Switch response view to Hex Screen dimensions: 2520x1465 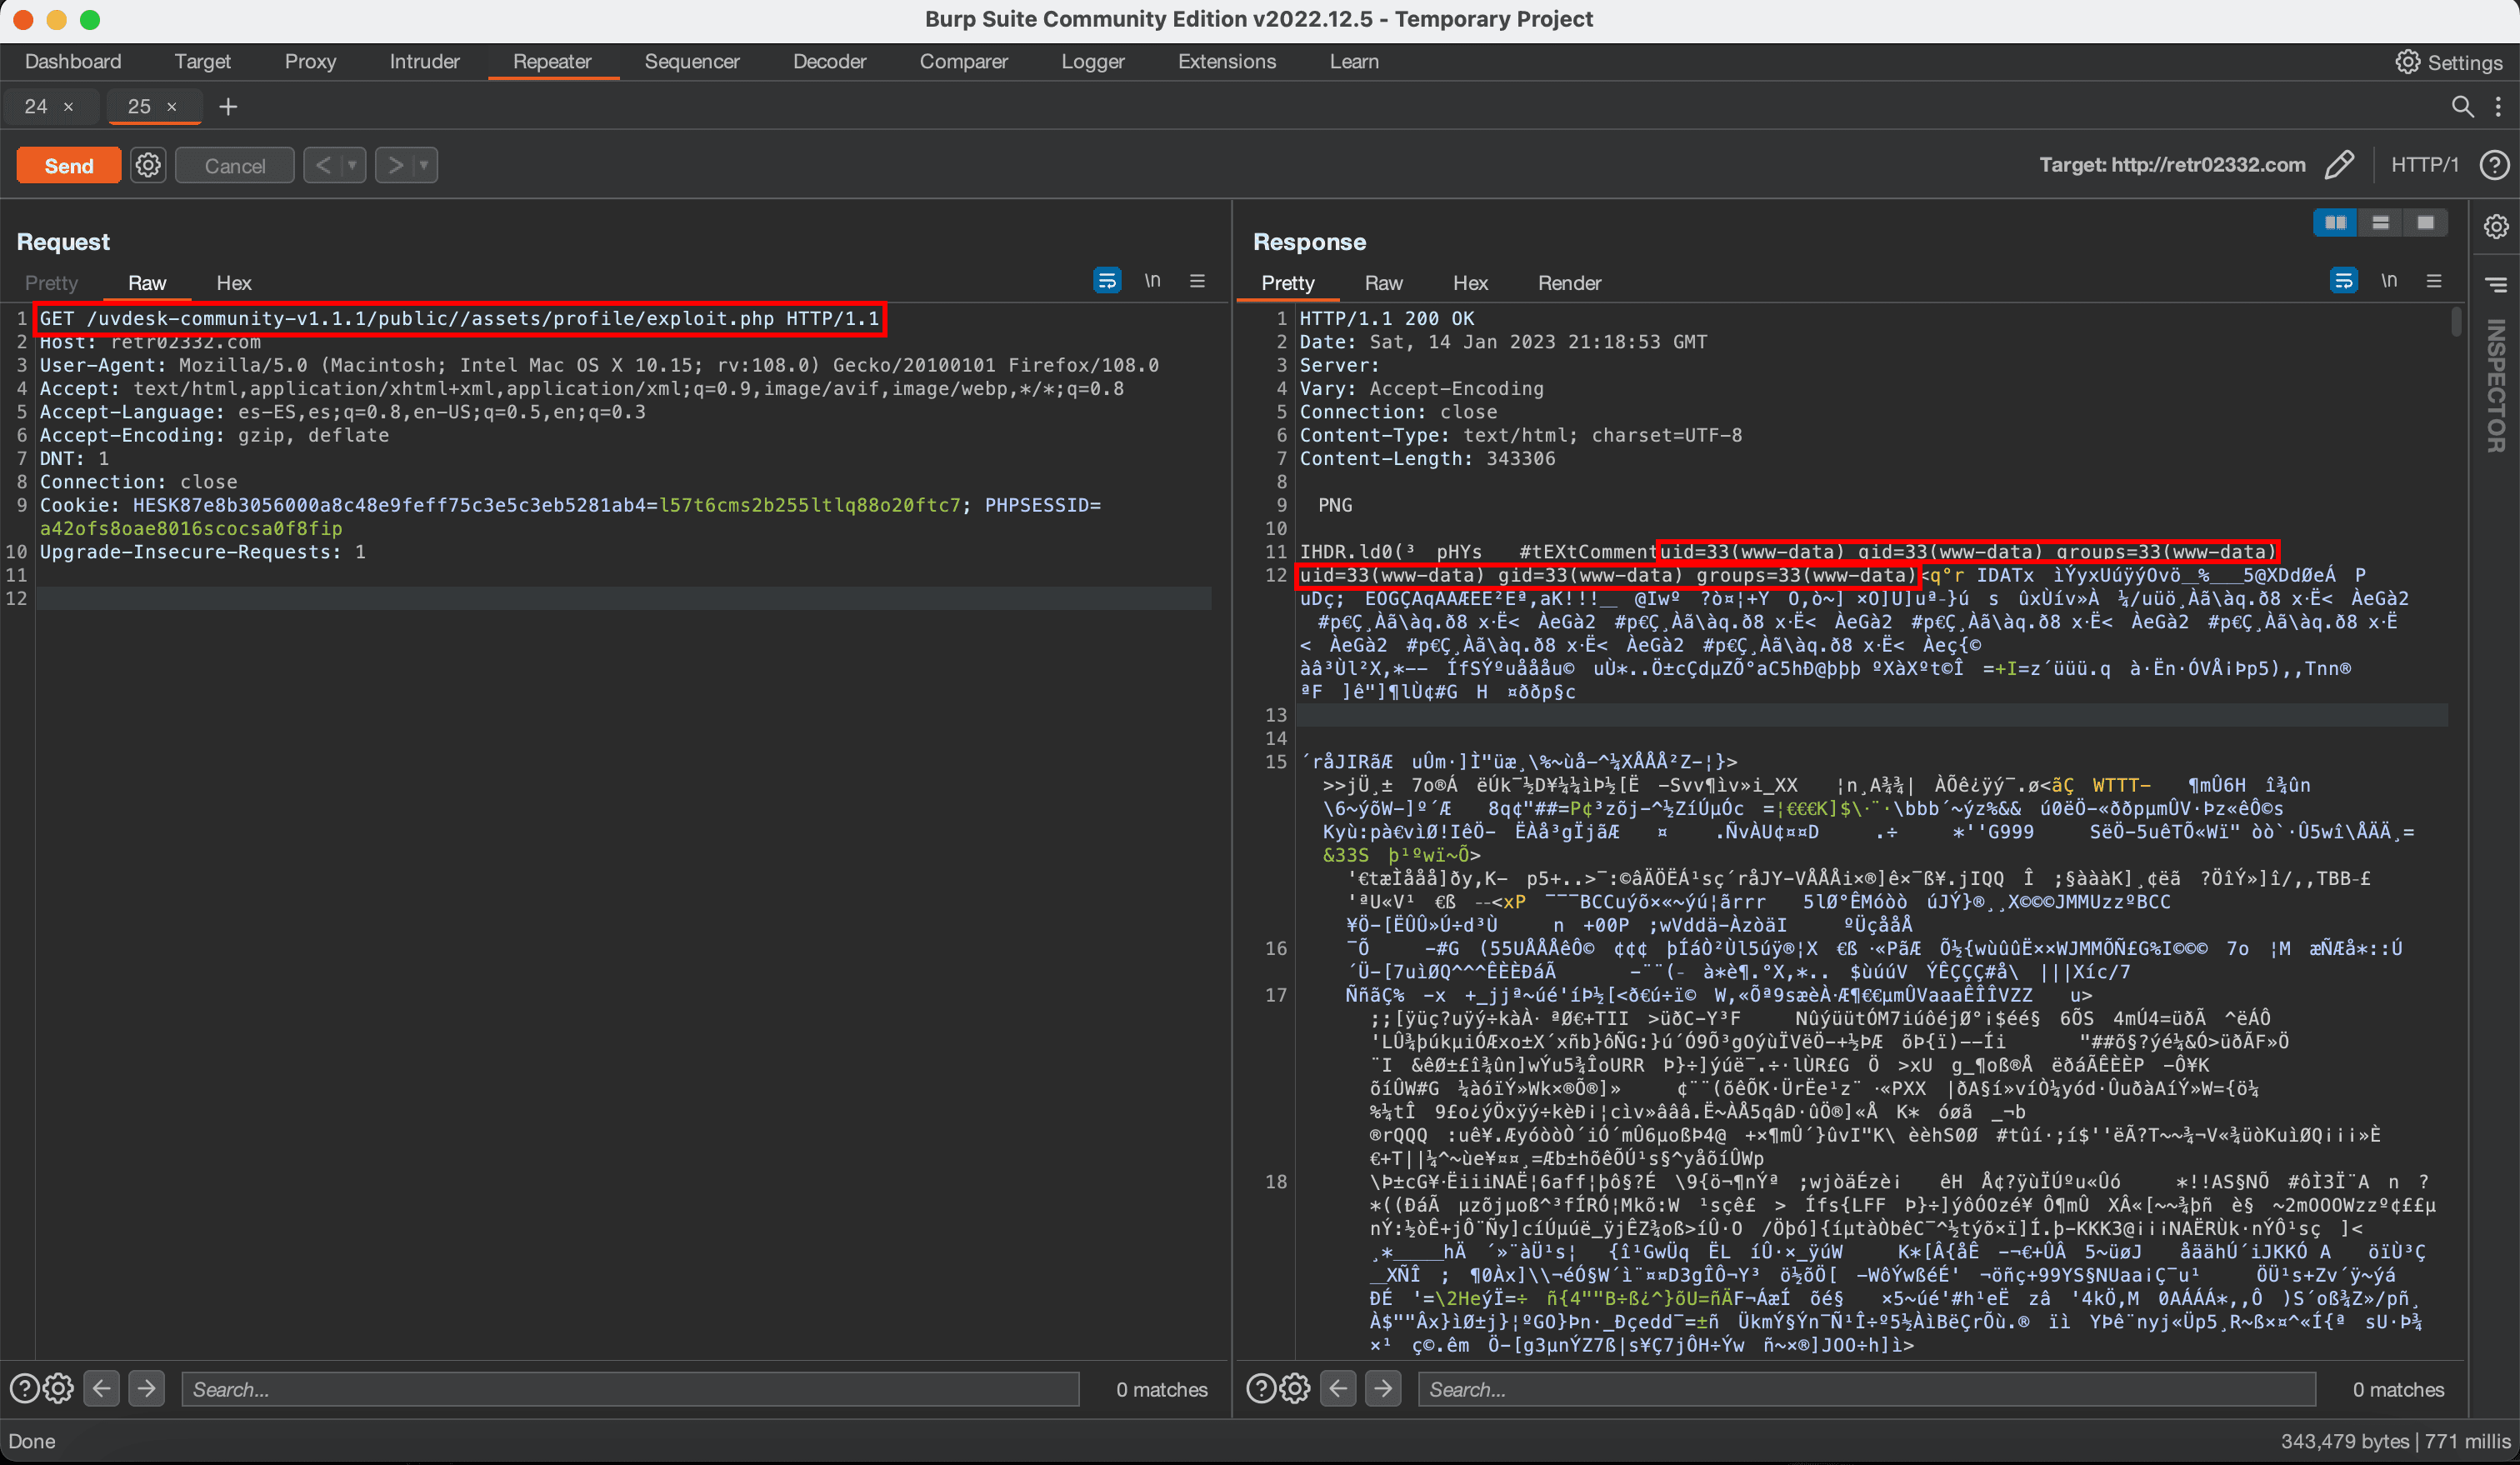1470,283
